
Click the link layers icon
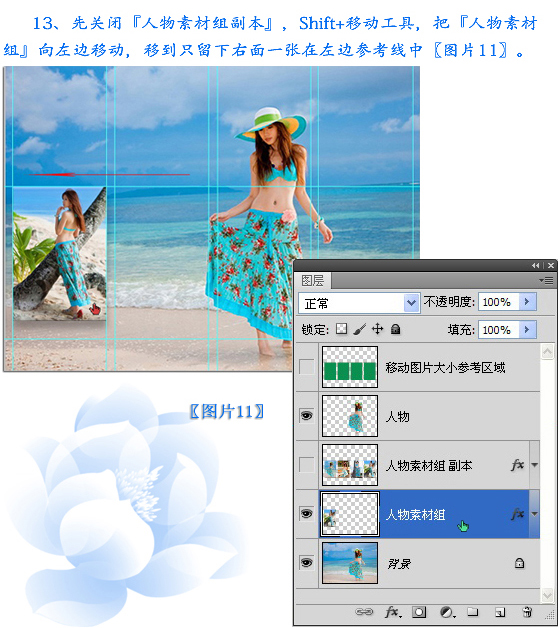364,612
